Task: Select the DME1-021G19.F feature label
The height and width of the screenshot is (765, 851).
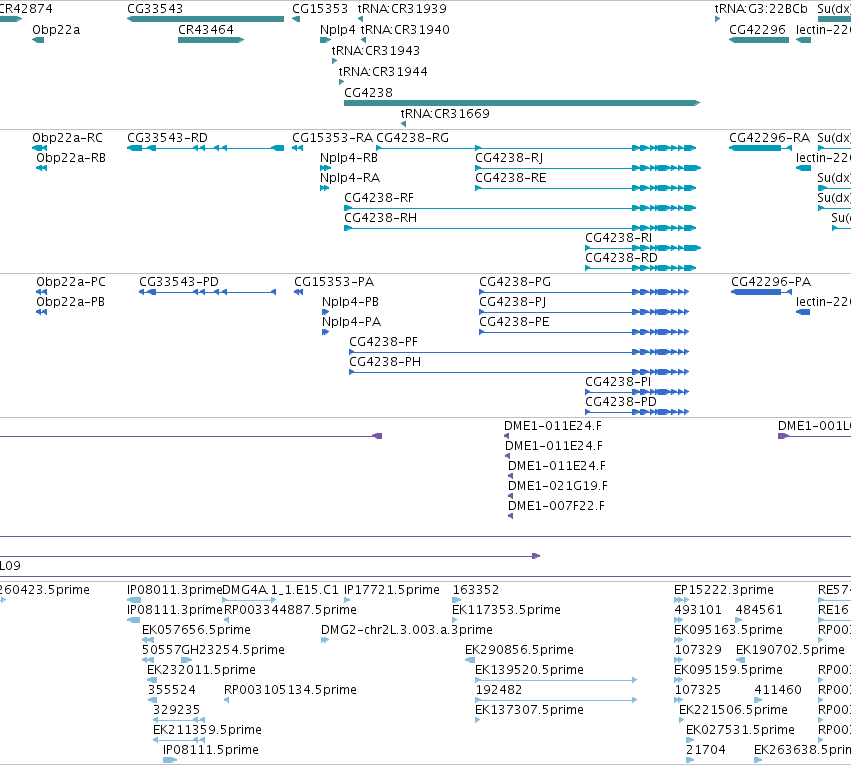Action: 557,486
